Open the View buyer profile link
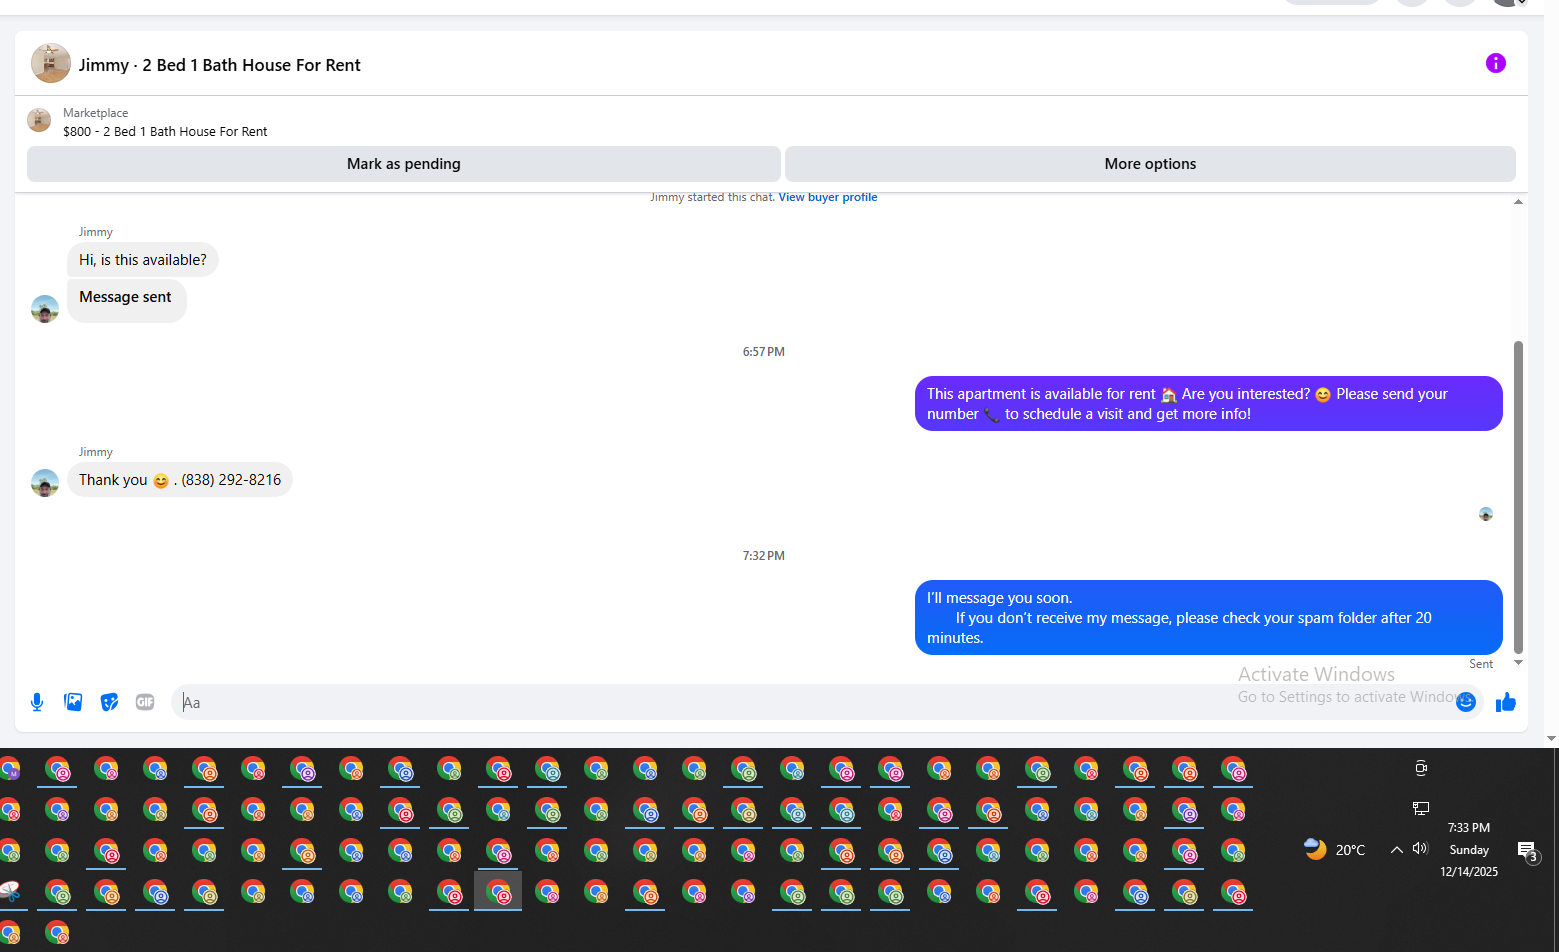The height and width of the screenshot is (952, 1559). (x=828, y=197)
